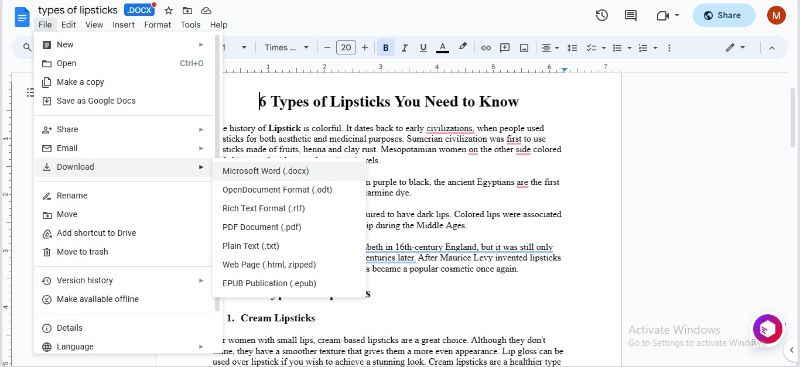Open the View menu
Viewport: 800px width, 367px height.
[94, 25]
